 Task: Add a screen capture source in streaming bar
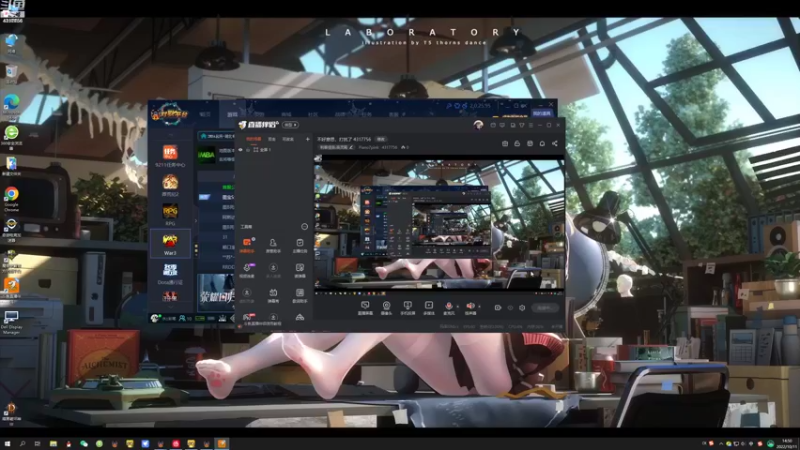365,308
